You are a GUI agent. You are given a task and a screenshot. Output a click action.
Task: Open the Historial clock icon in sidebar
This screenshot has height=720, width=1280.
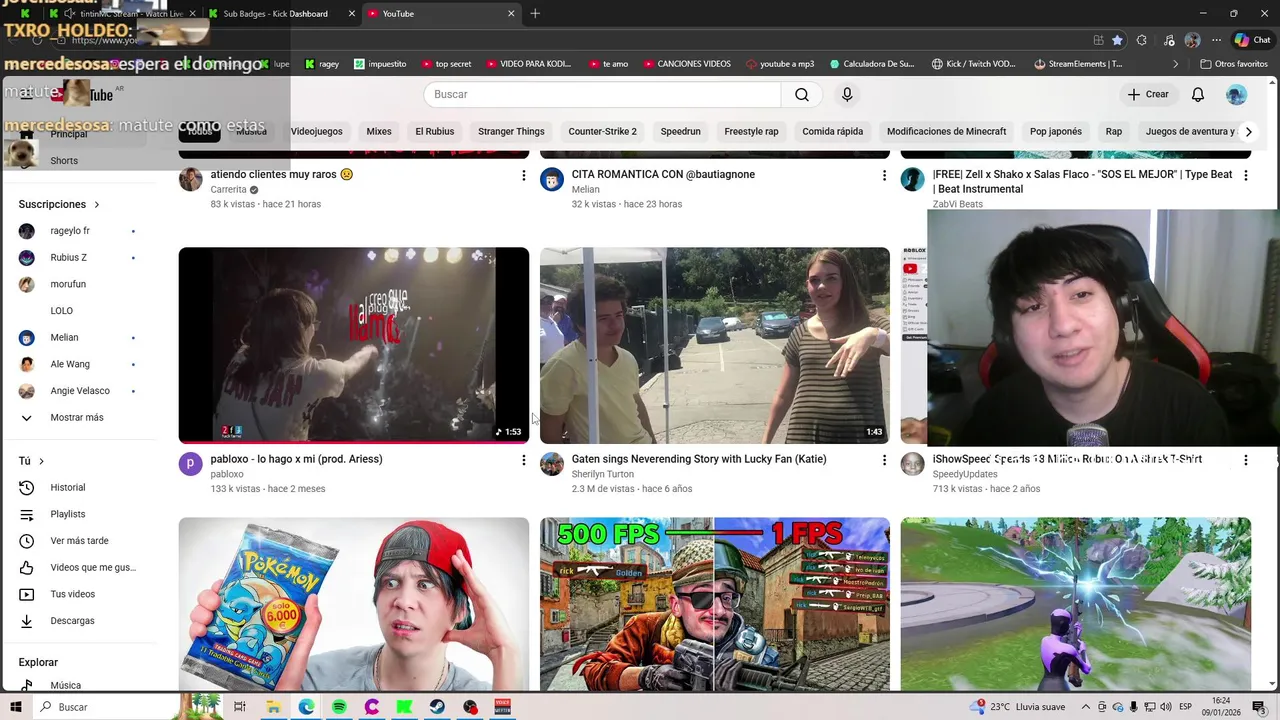[x=27, y=488]
